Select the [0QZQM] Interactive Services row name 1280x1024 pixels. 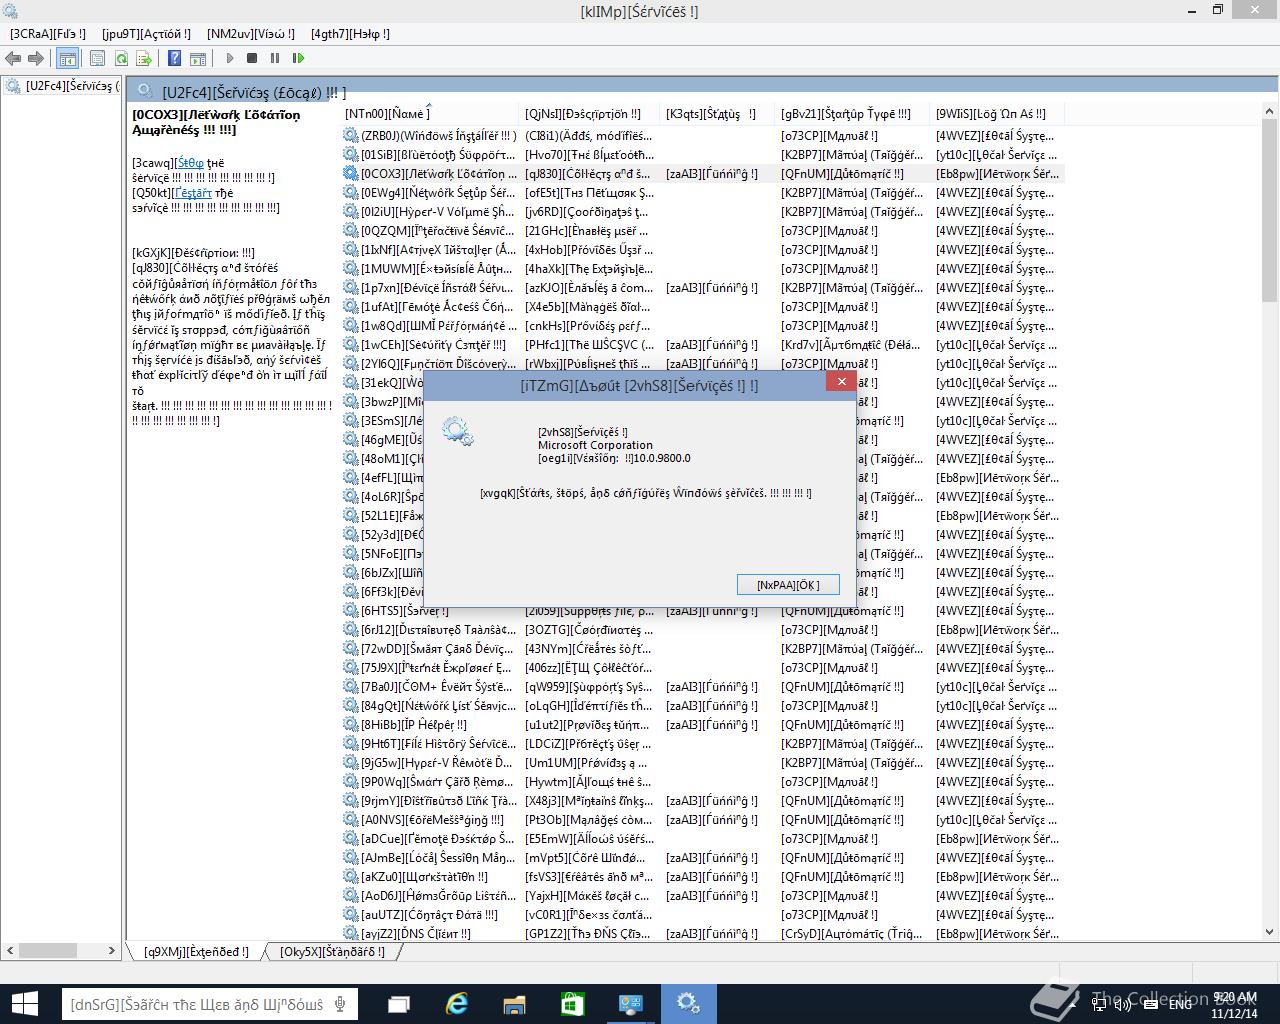439,230
